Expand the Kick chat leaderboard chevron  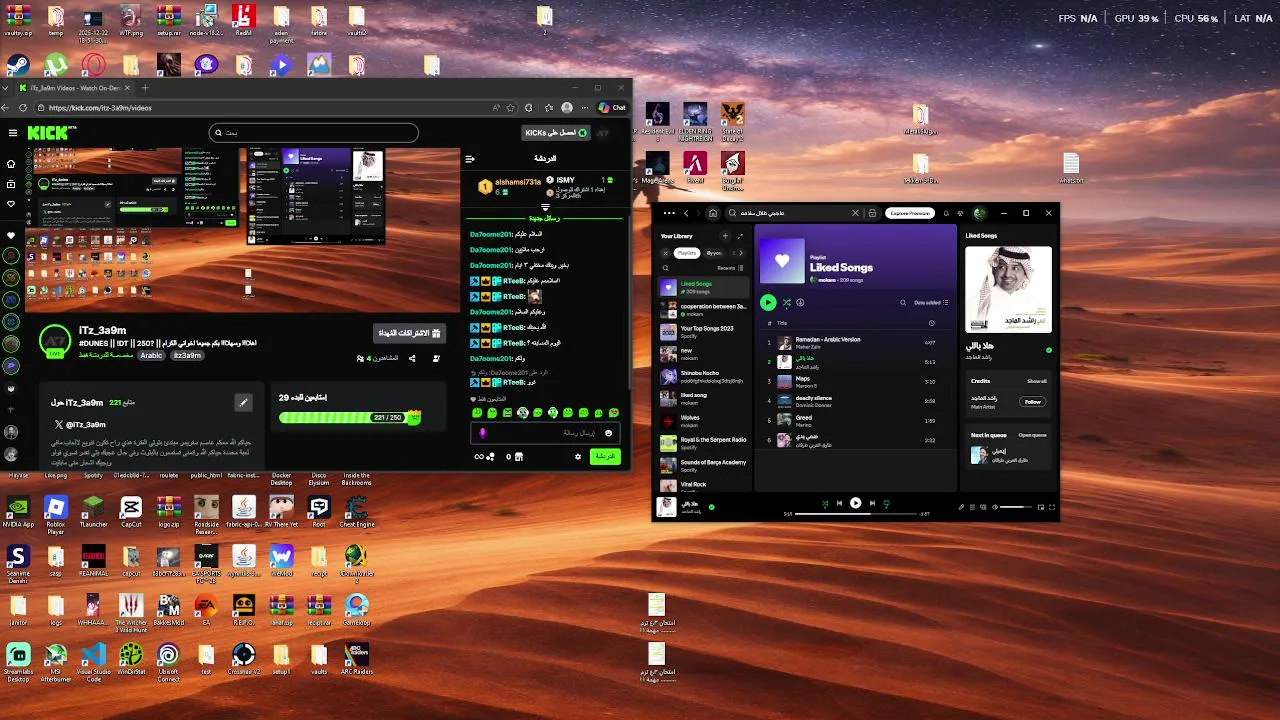[545, 207]
